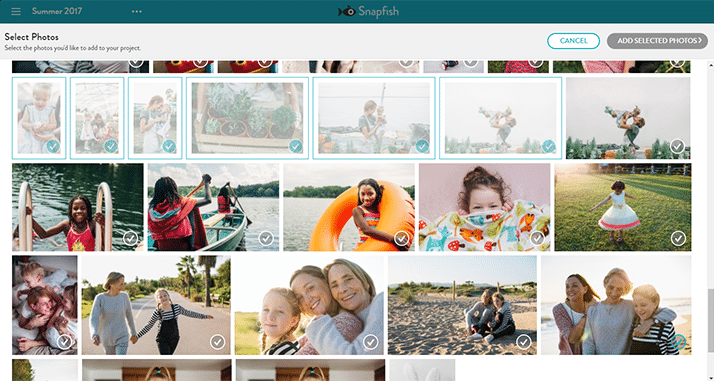Screen dimensions: 714x381
Task: Check canoe paddling photo checkmark
Action: pyautogui.click(x=266, y=238)
